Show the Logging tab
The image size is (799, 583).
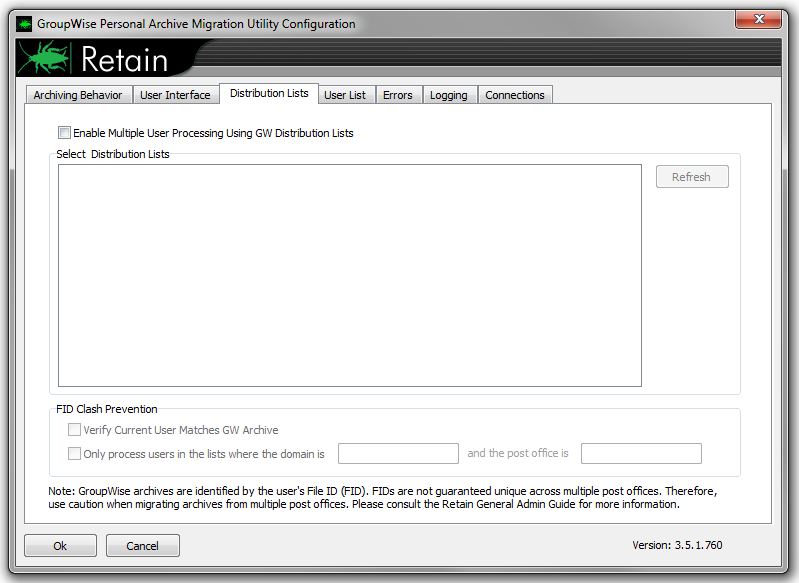click(x=448, y=95)
